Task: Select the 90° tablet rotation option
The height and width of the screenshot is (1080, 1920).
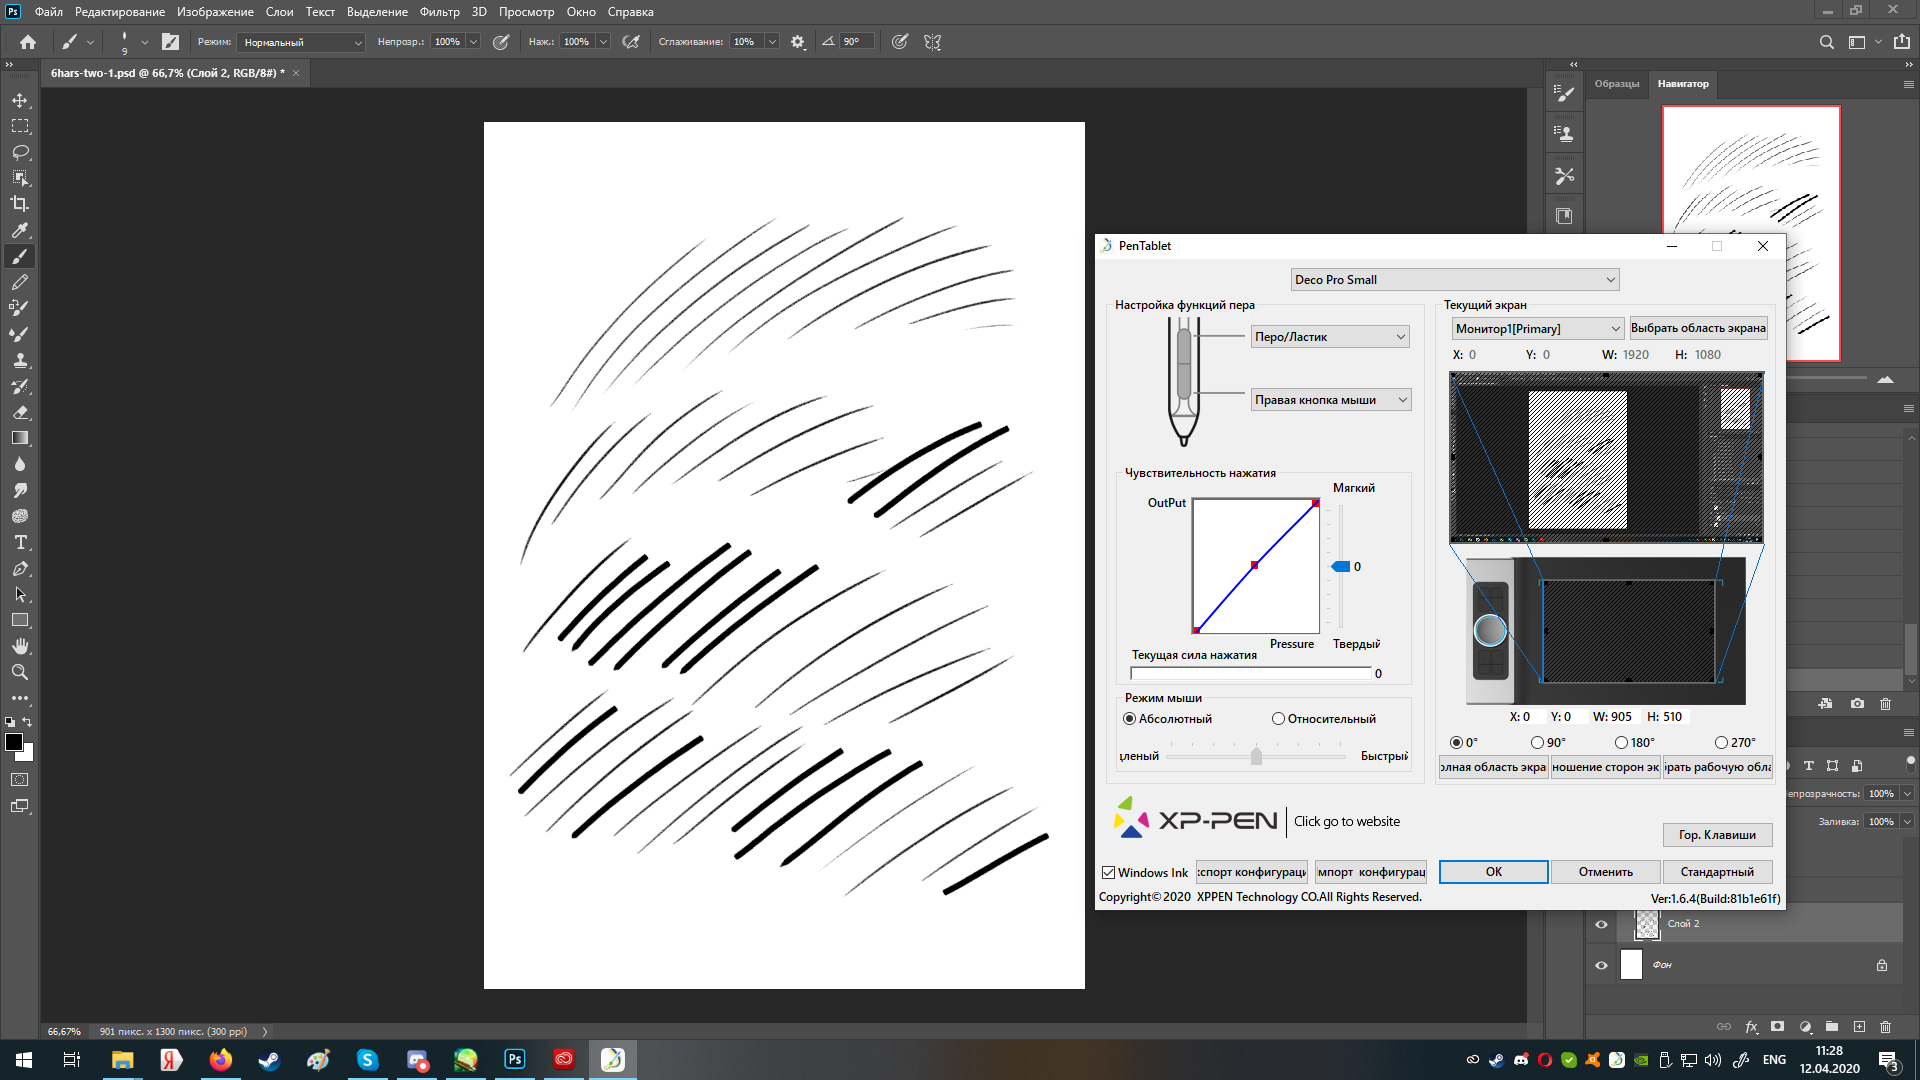Action: pos(1537,742)
